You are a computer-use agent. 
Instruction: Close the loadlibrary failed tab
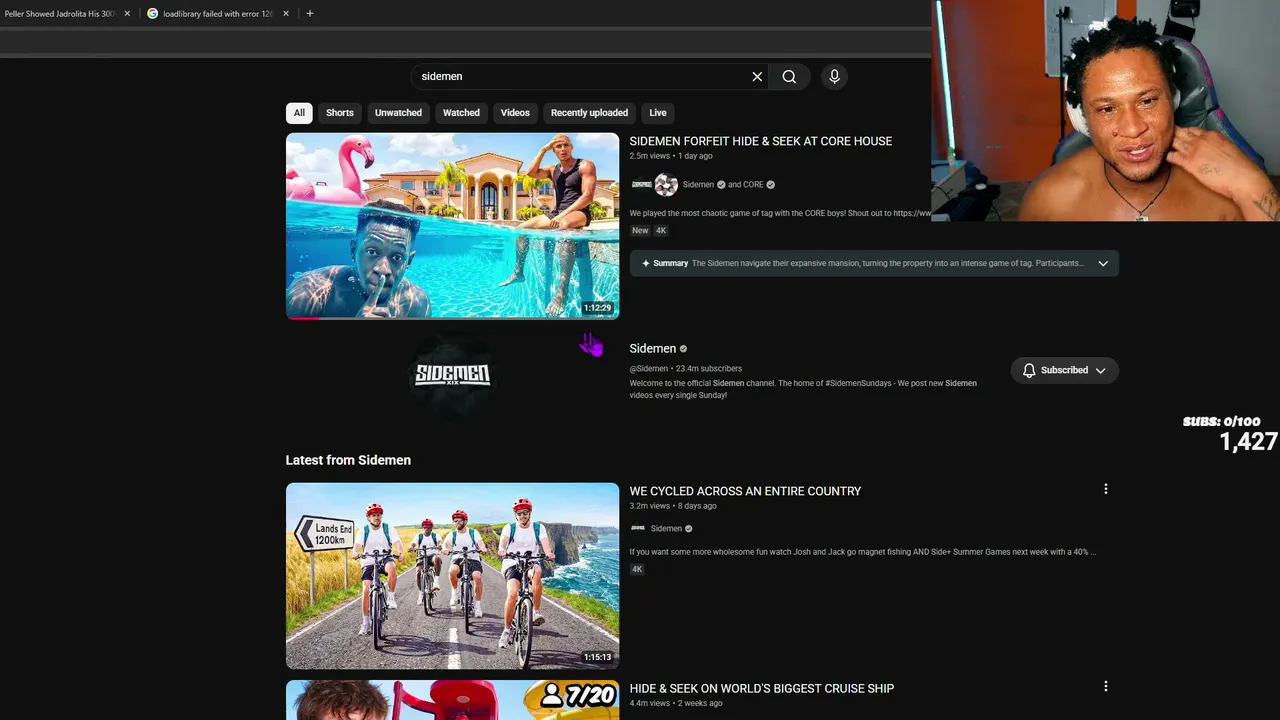pyautogui.click(x=286, y=14)
